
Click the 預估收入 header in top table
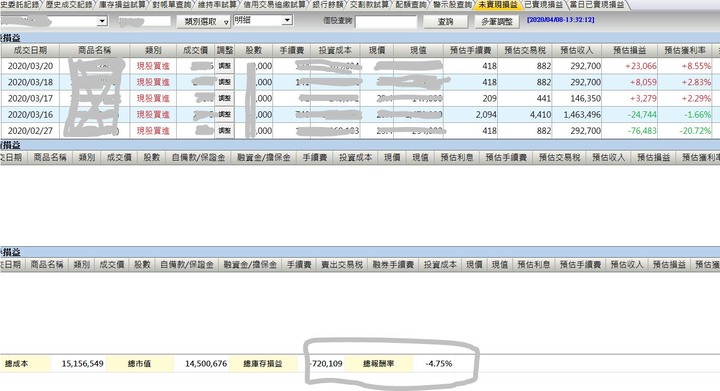(x=576, y=50)
